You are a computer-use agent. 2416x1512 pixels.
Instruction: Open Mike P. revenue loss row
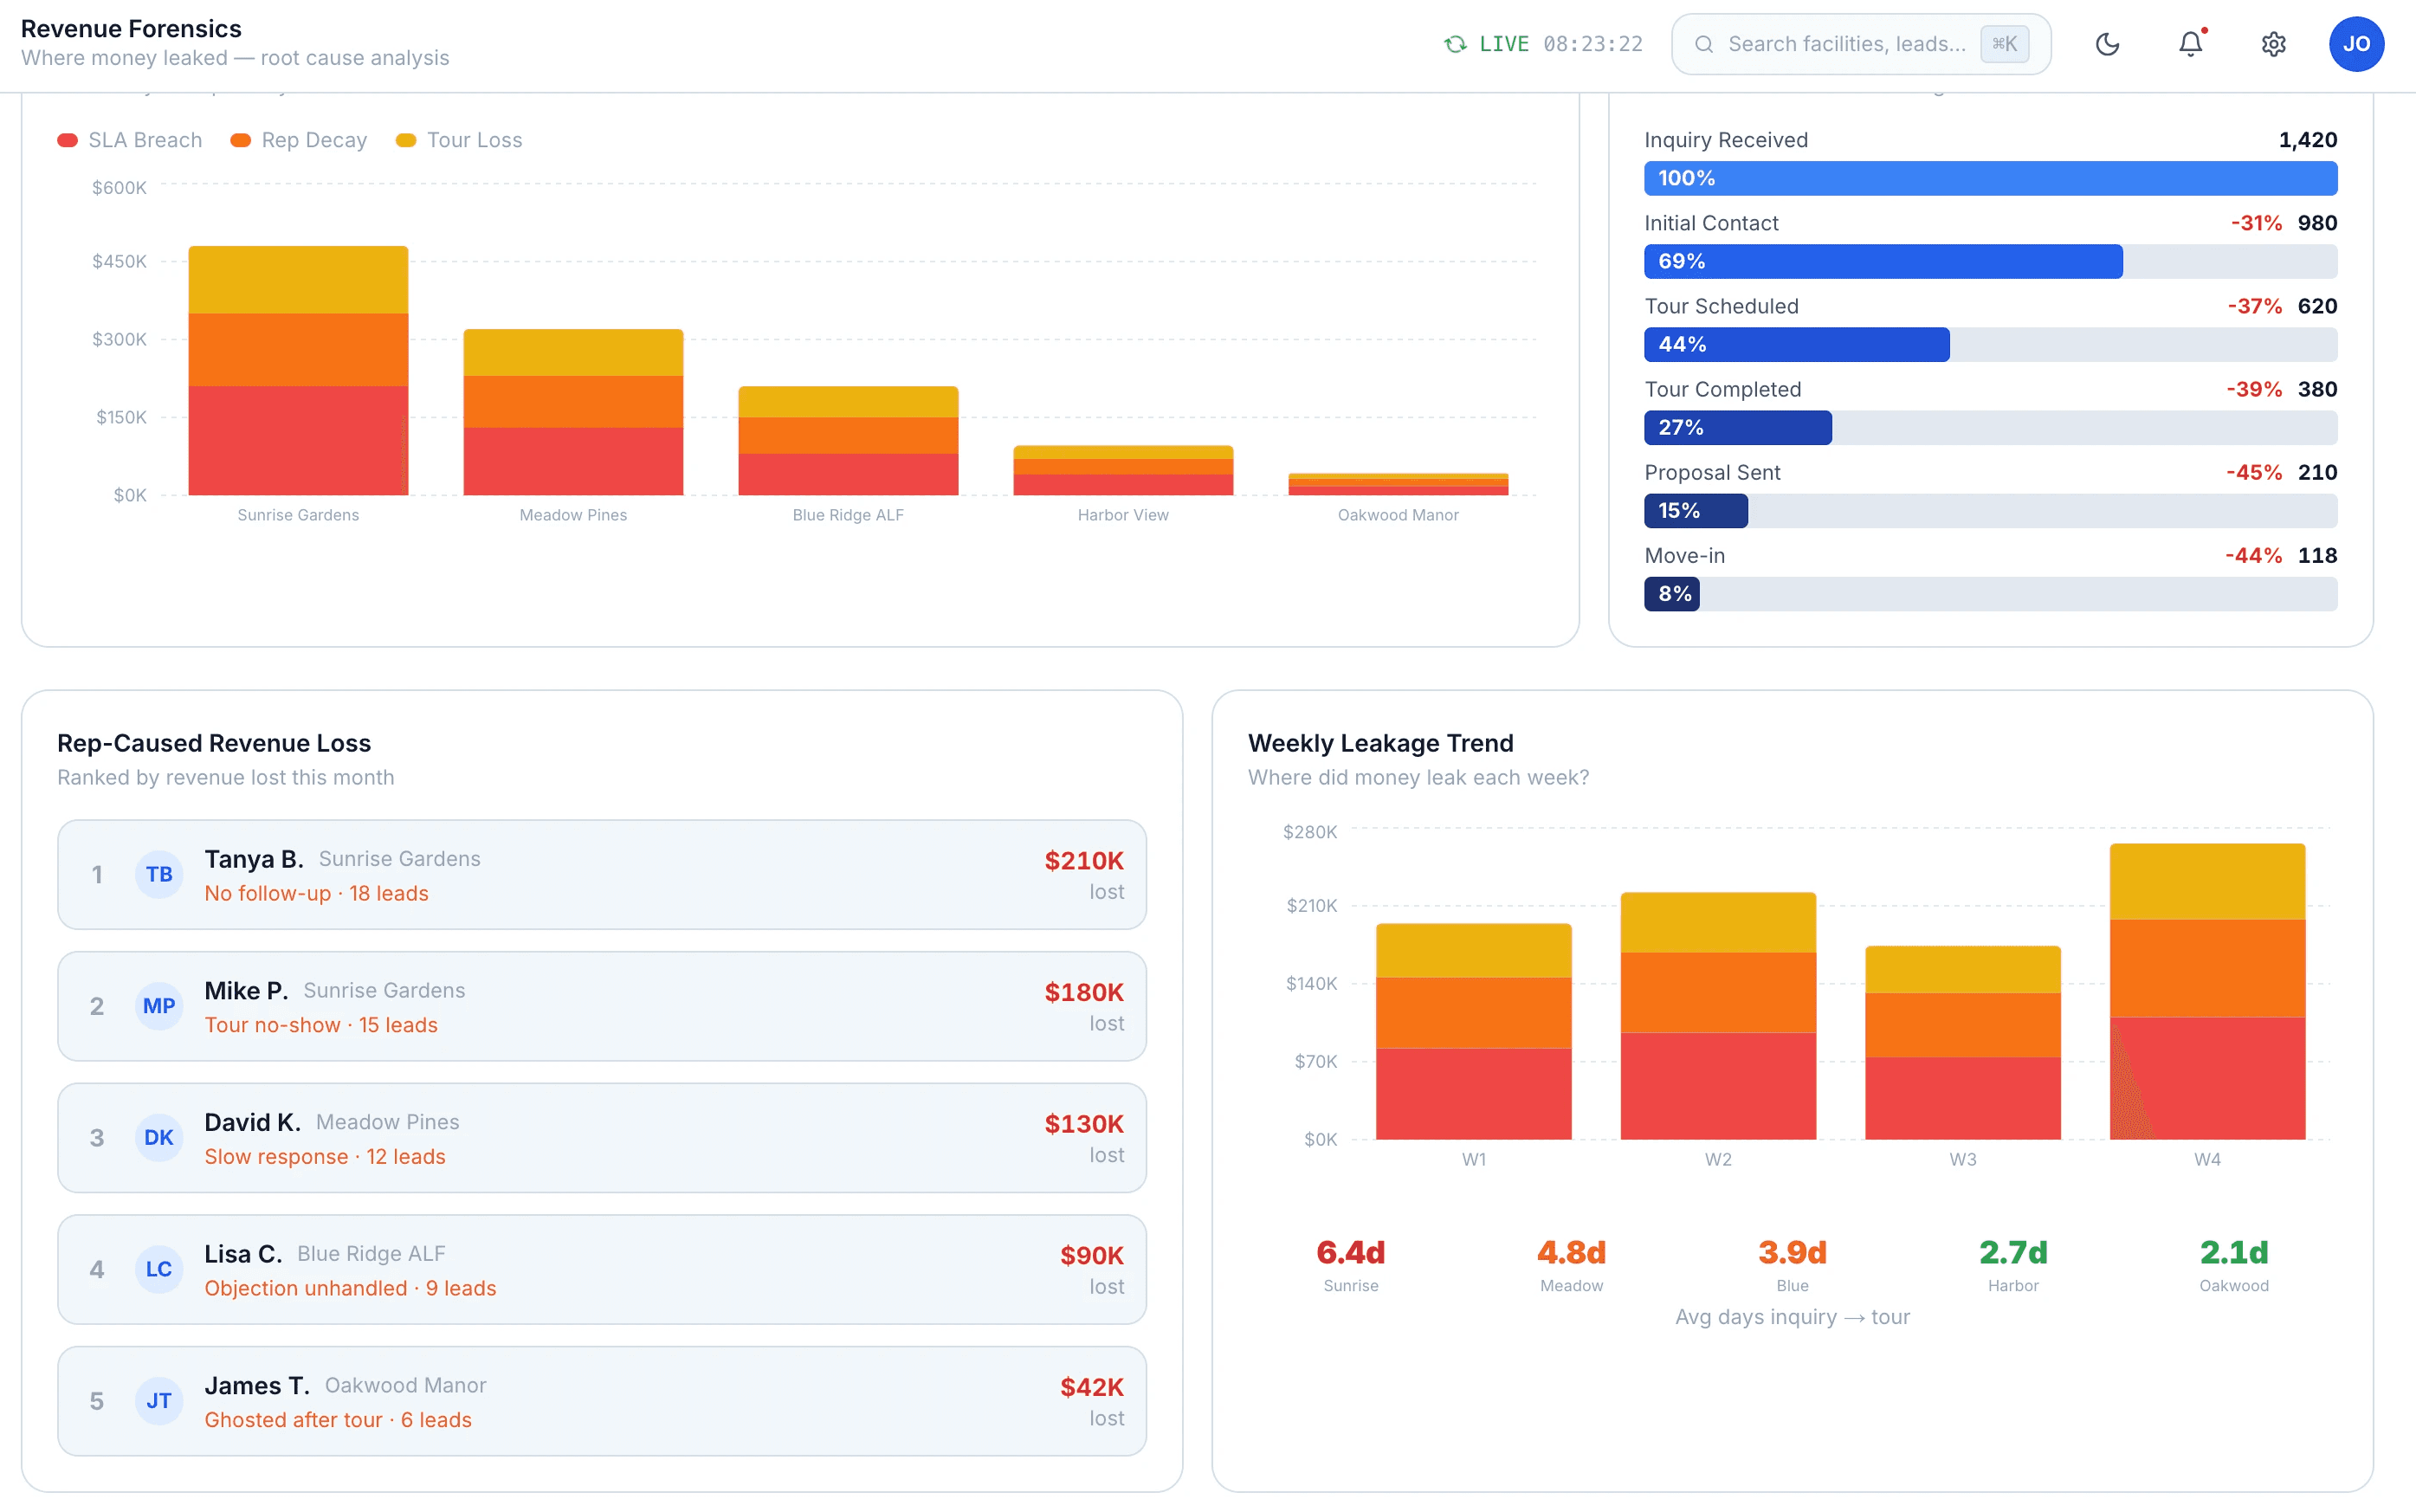tap(601, 1006)
